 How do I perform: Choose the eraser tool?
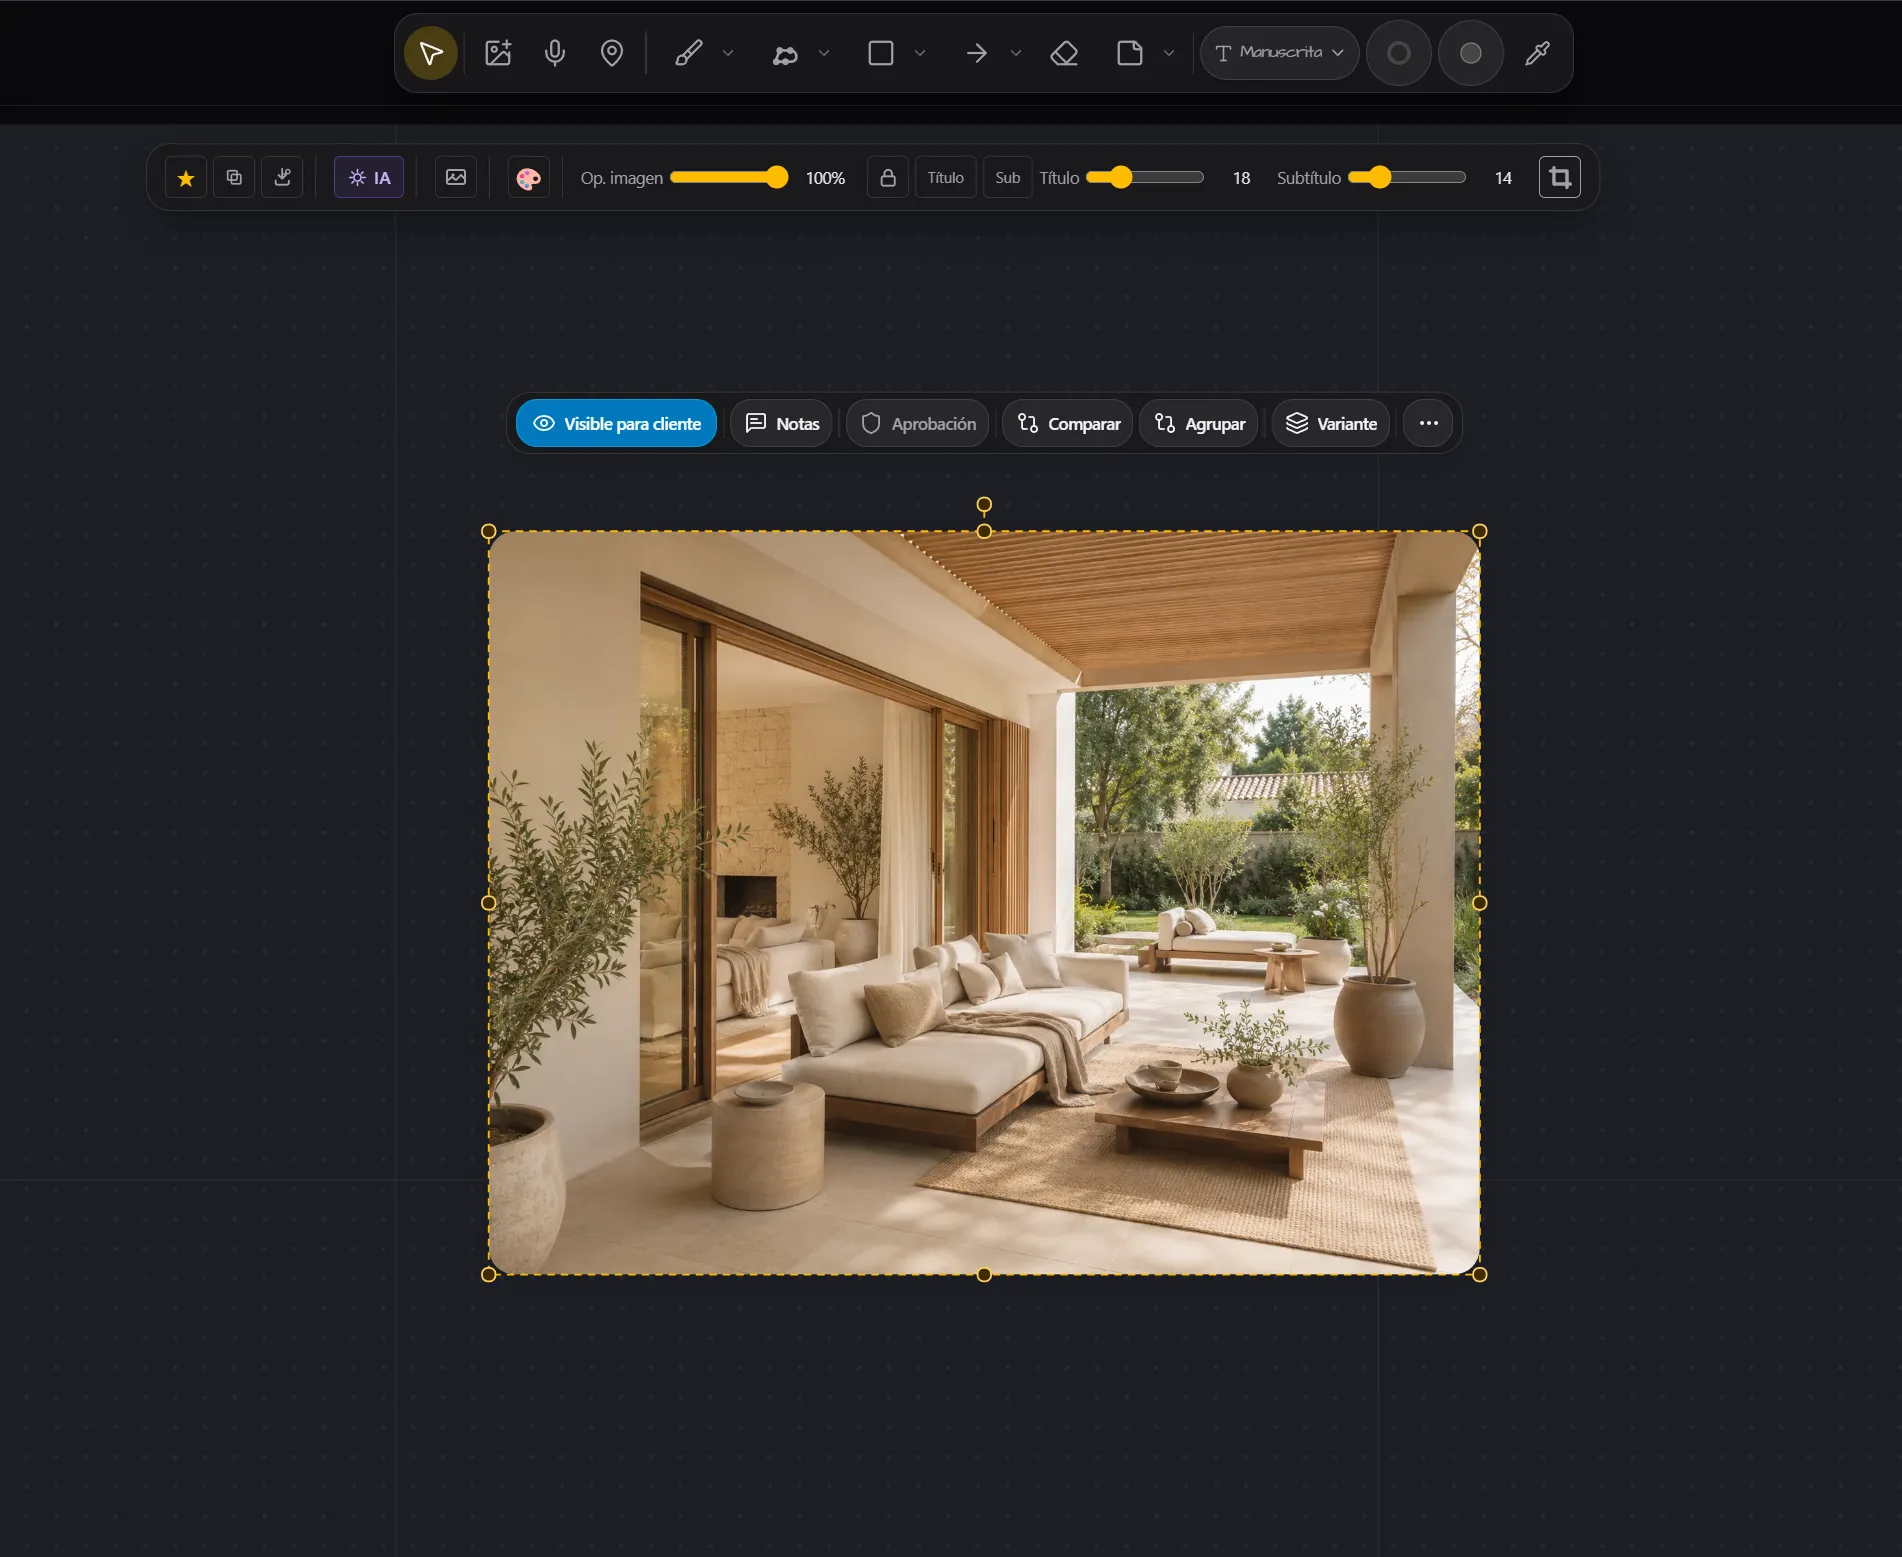click(1064, 53)
